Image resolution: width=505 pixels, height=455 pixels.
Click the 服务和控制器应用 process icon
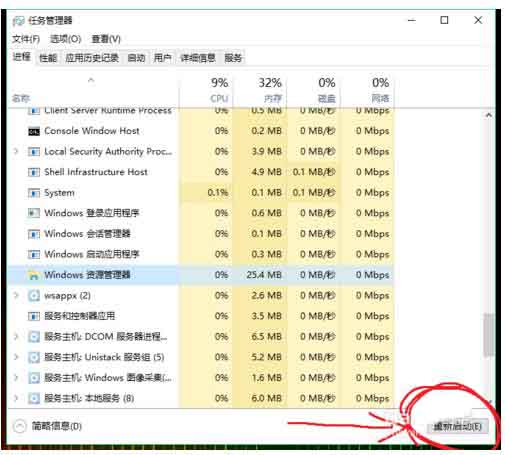click(34, 316)
